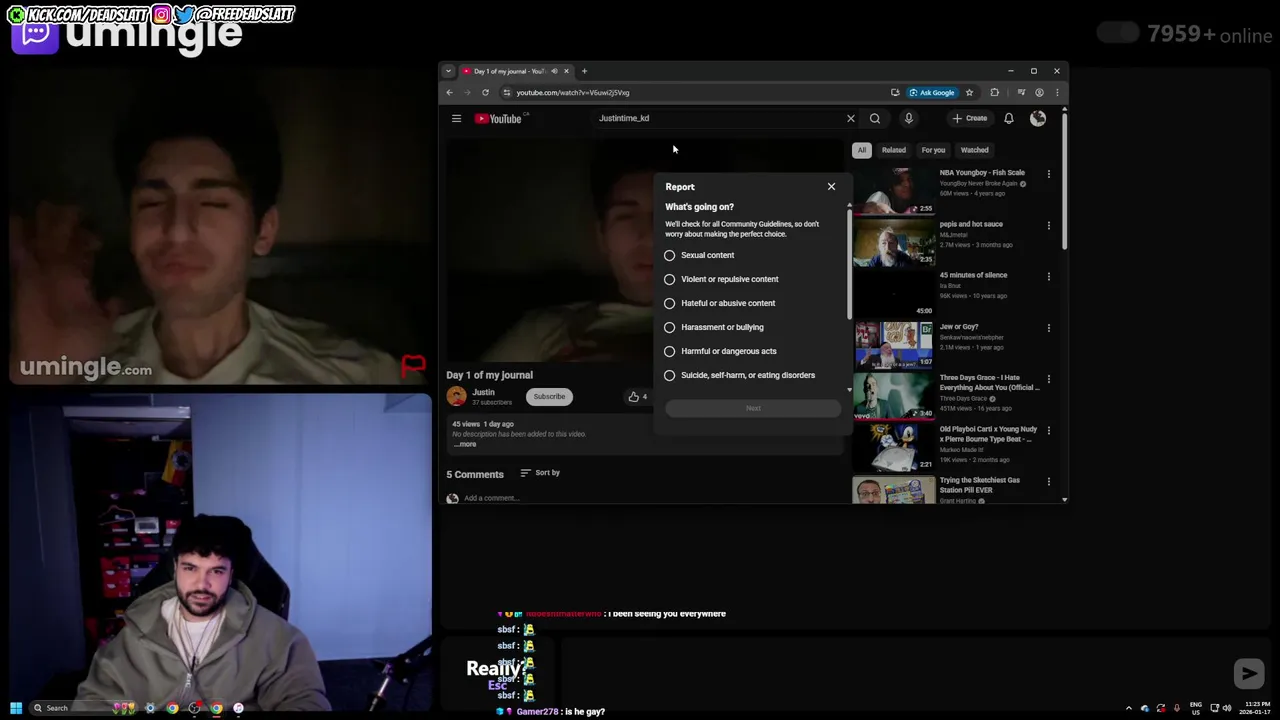The image size is (1280, 720).
Task: Open options for Old Playboi Carti video
Action: [x=1048, y=430]
